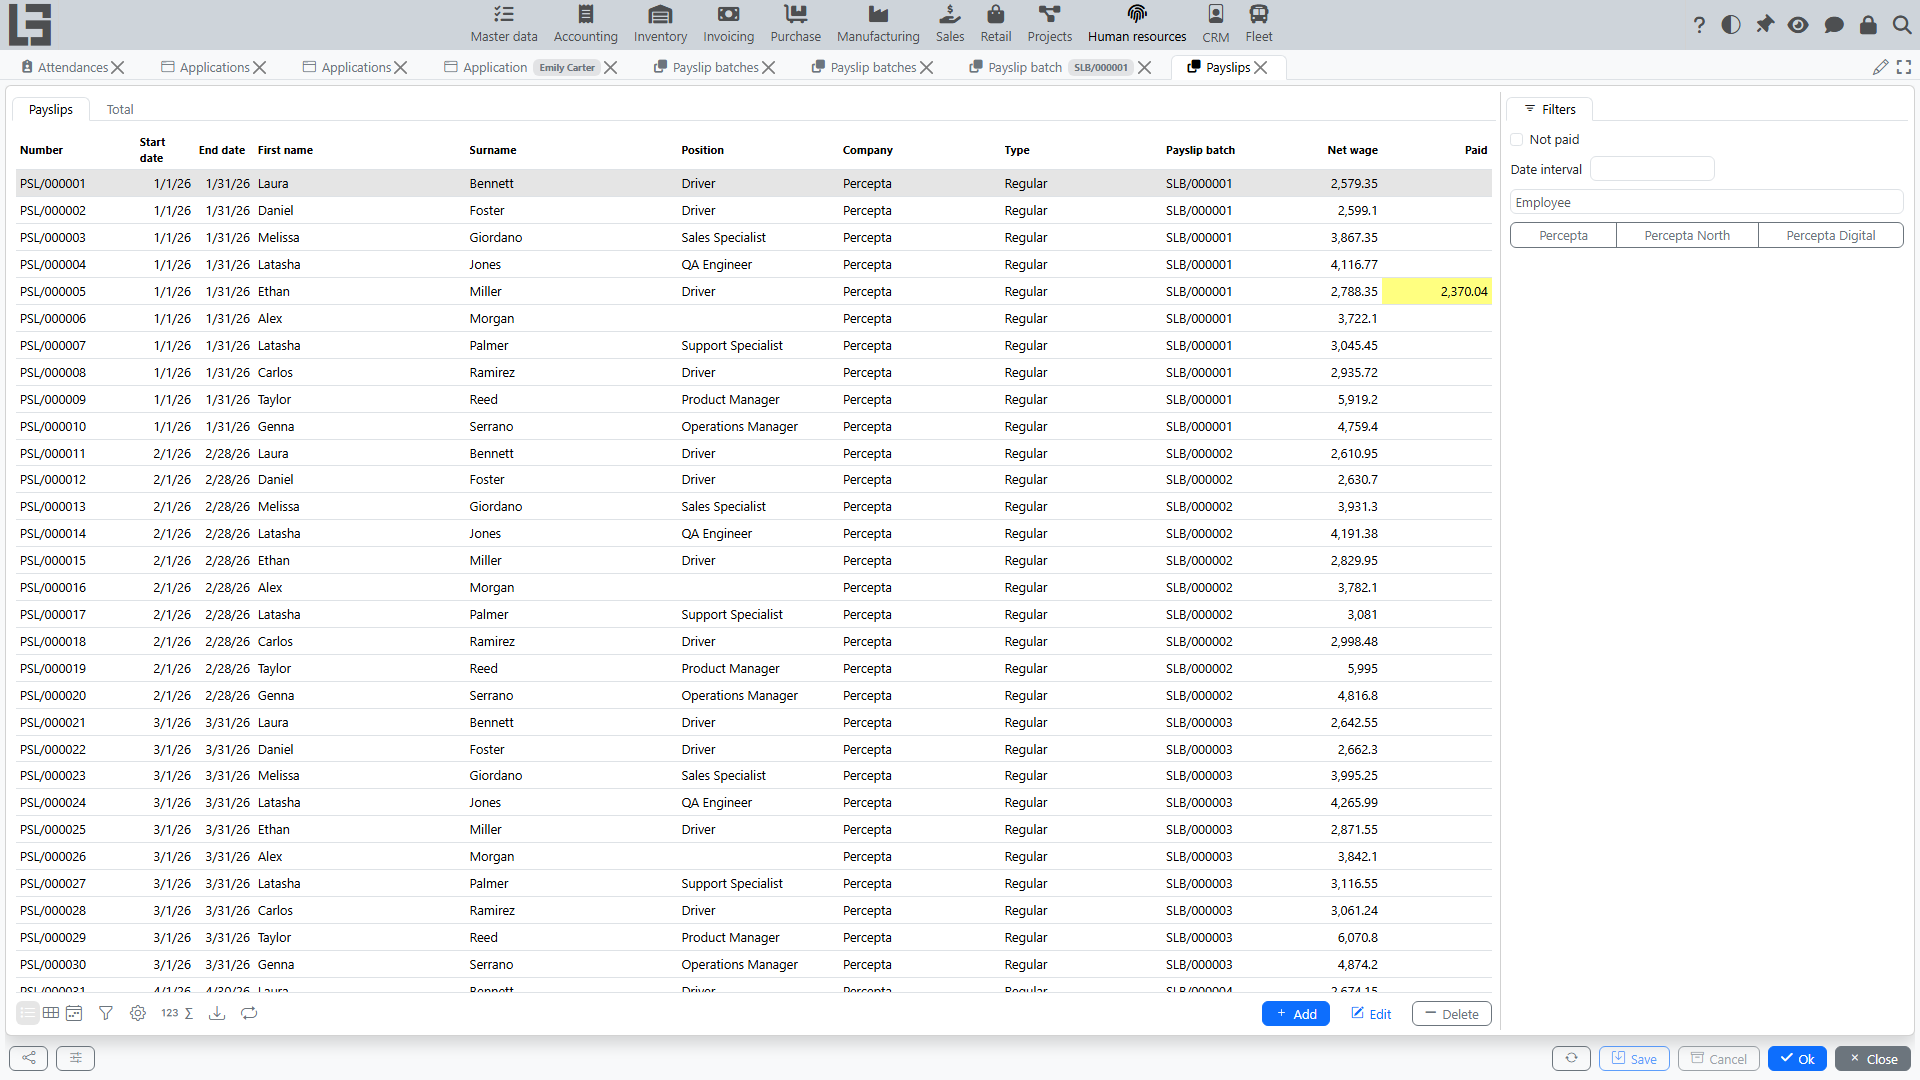Viewport: 1920px width, 1080px height.
Task: Click the reload button next to Save
Action: coord(1571,1058)
